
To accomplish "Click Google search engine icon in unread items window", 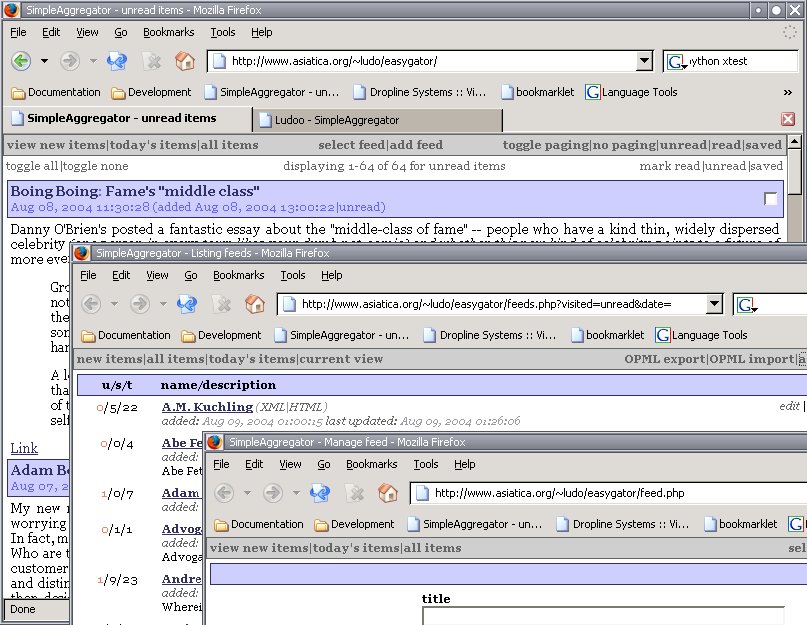I will (x=676, y=62).
